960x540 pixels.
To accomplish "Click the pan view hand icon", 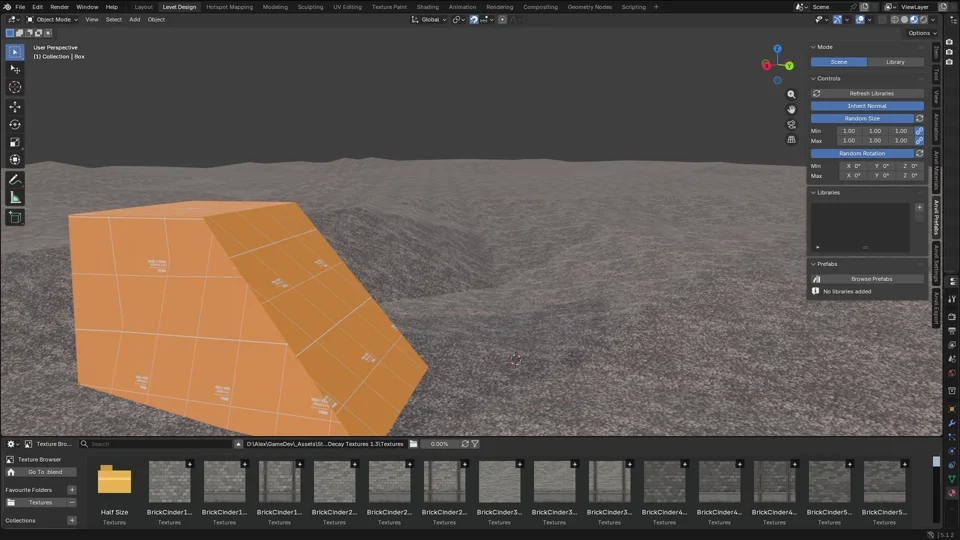I will coord(791,110).
